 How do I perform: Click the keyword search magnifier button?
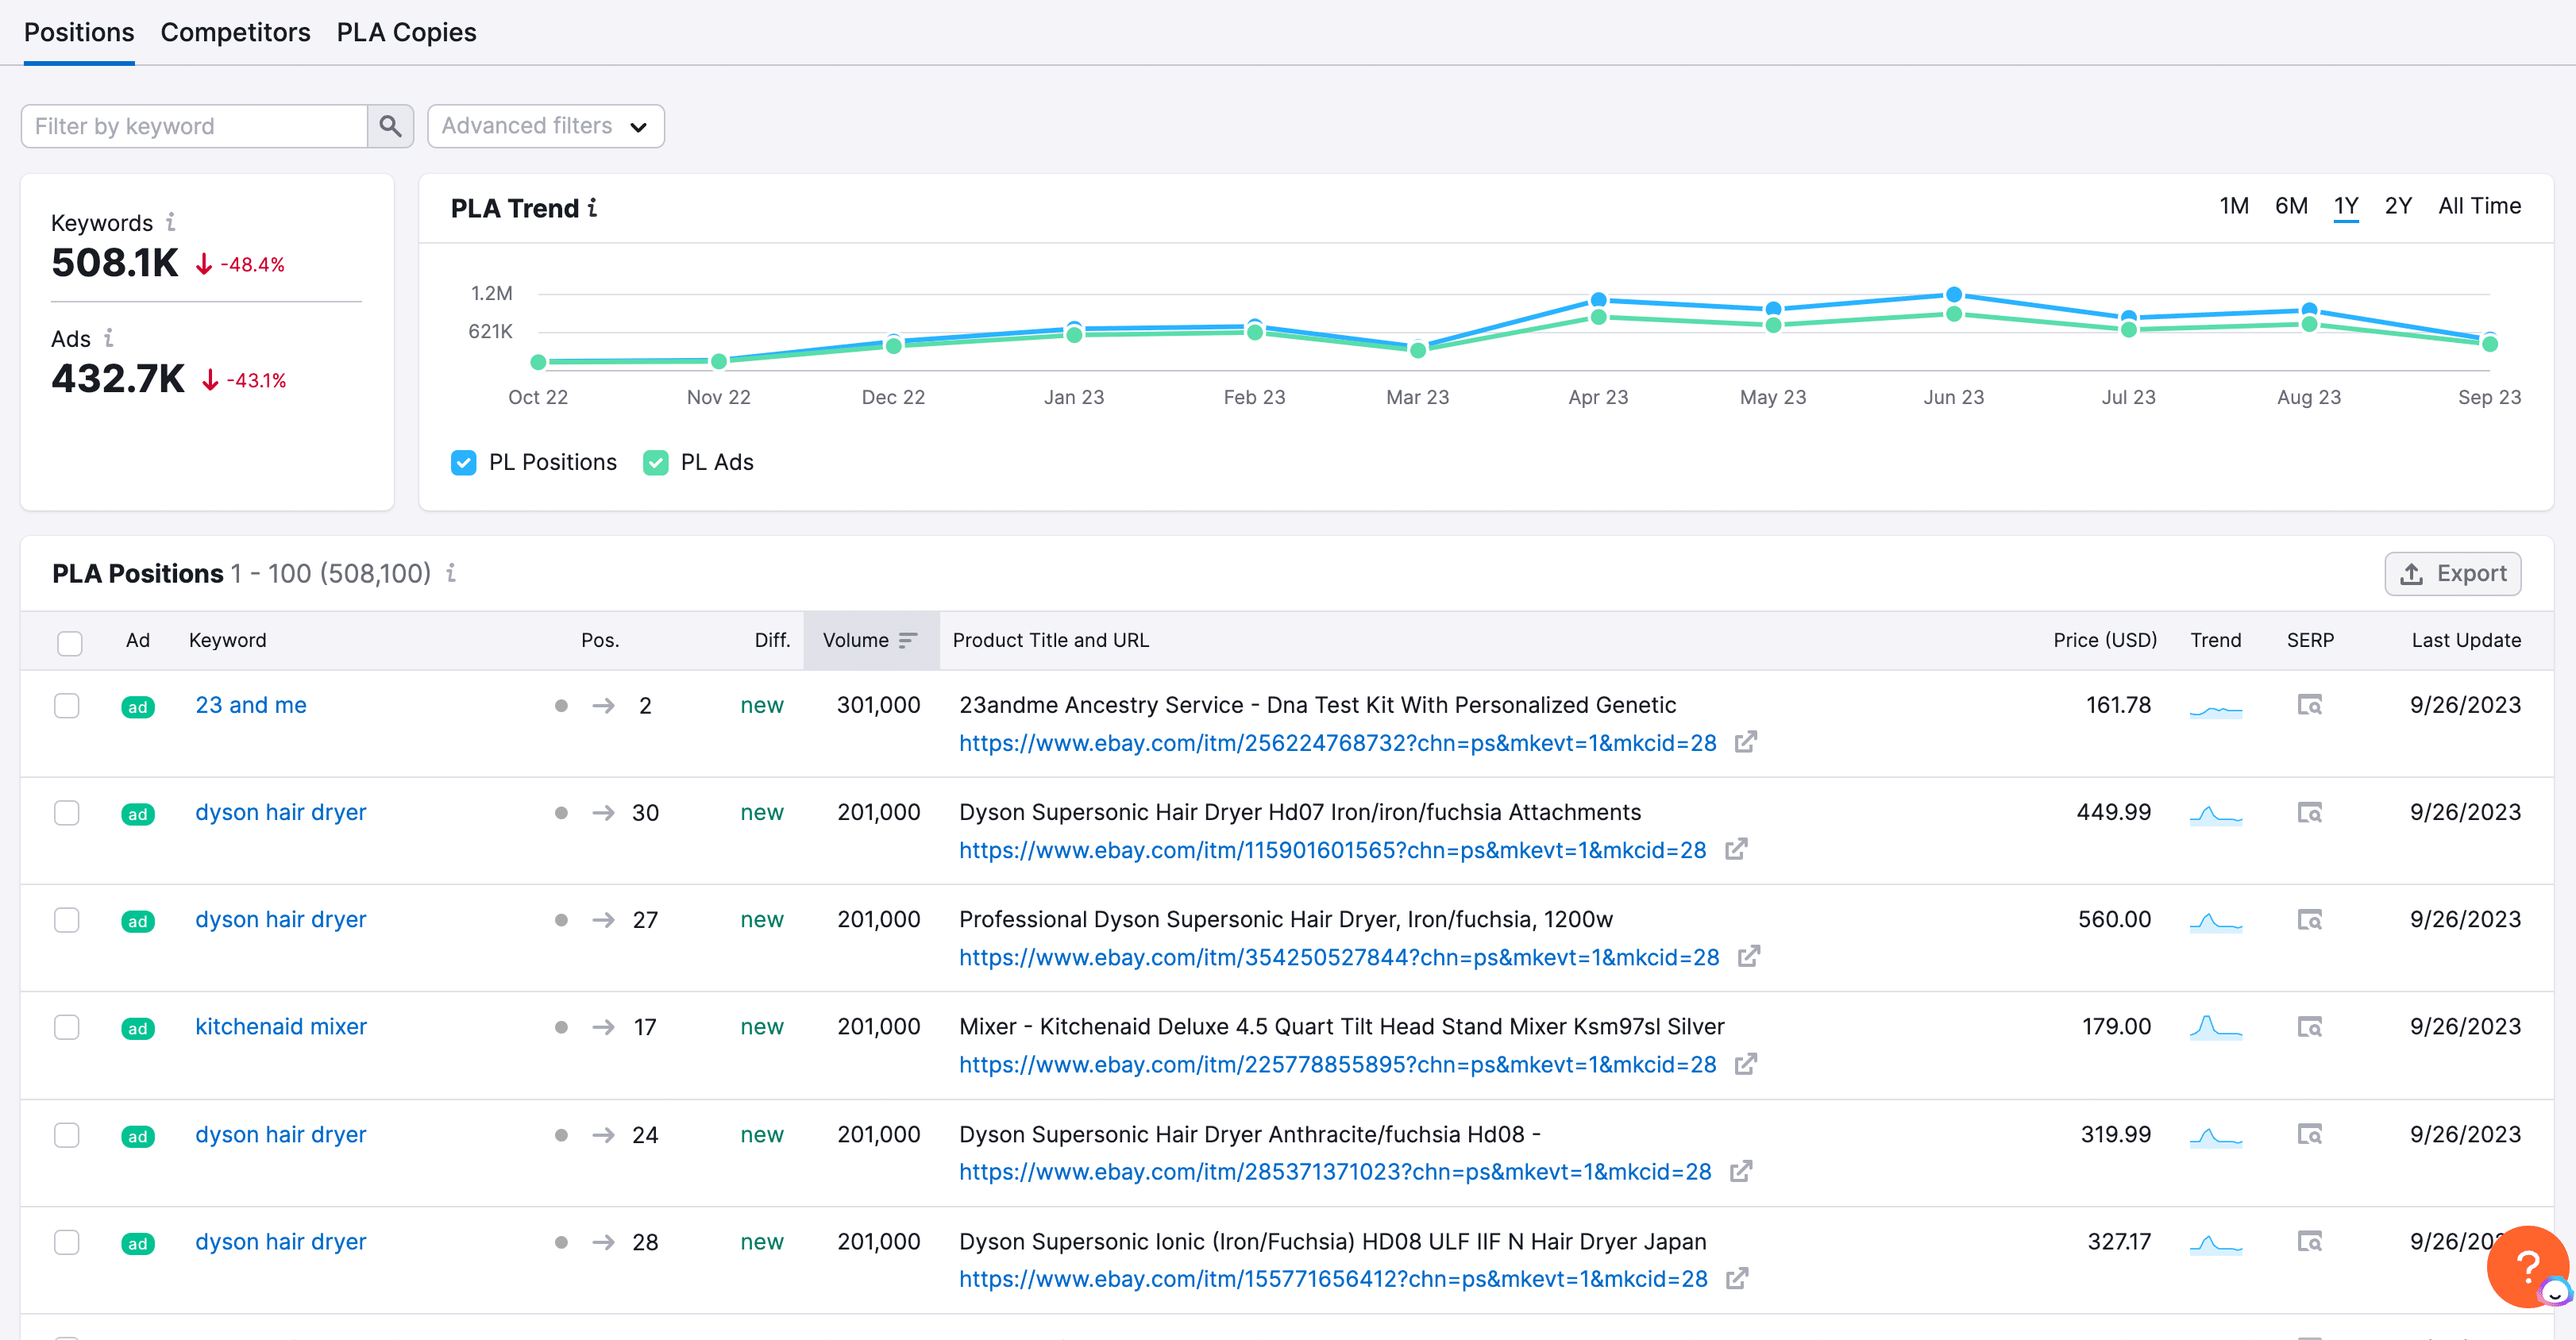click(x=390, y=126)
